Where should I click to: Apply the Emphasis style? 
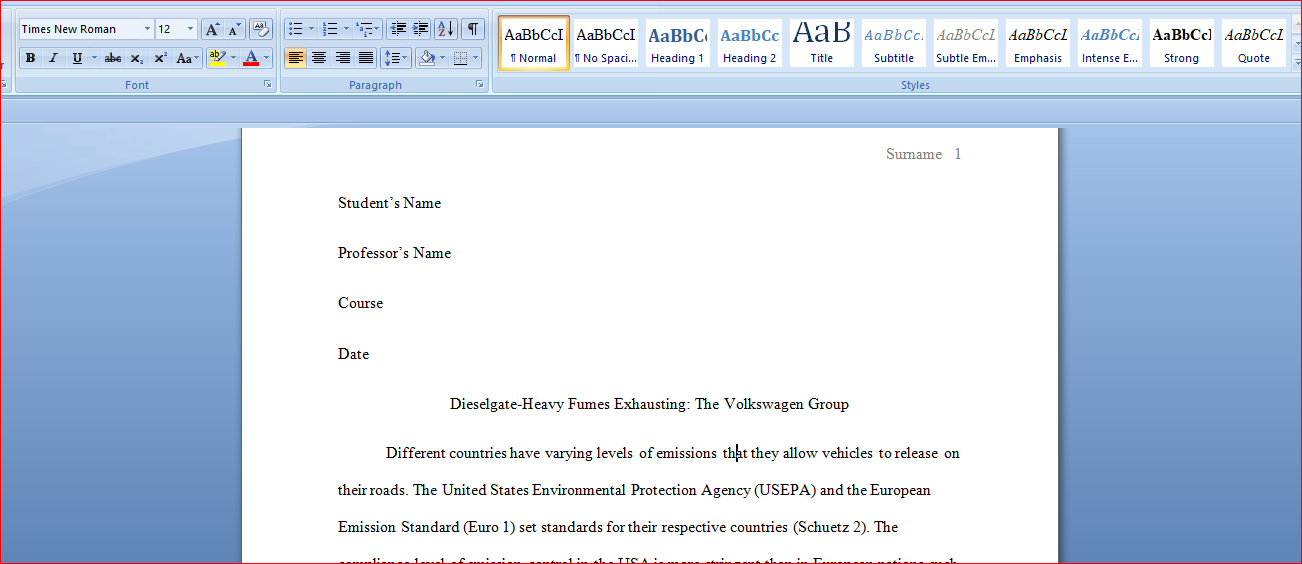click(x=1038, y=43)
